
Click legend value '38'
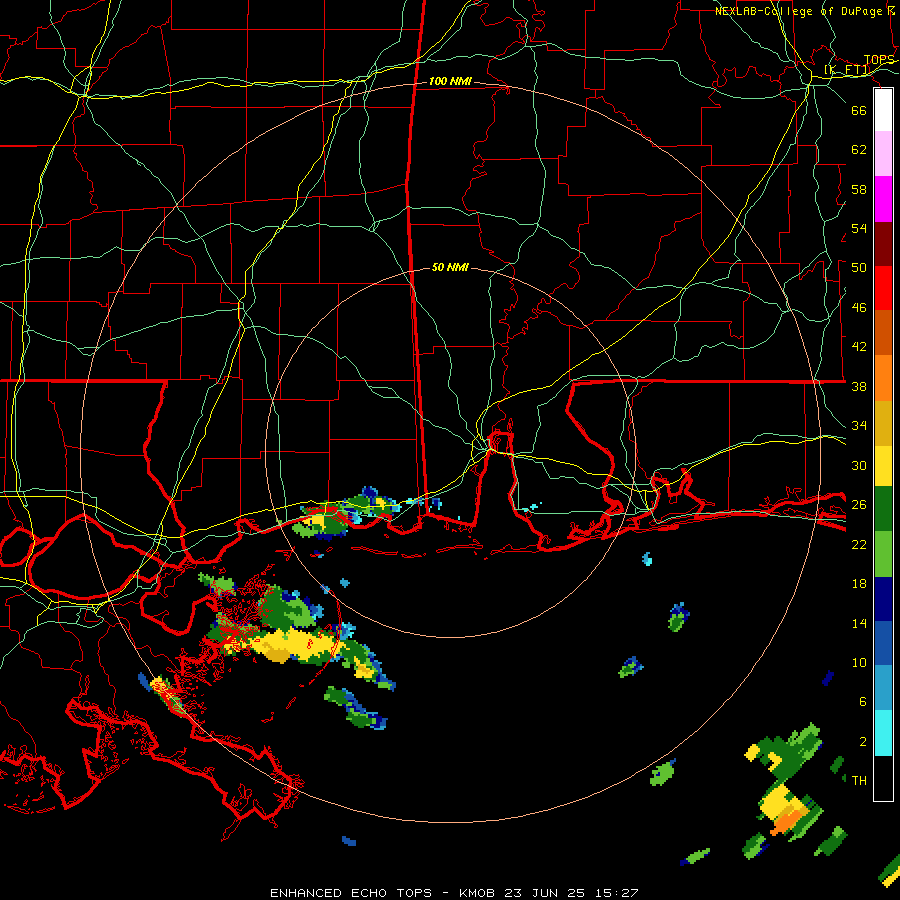click(859, 386)
